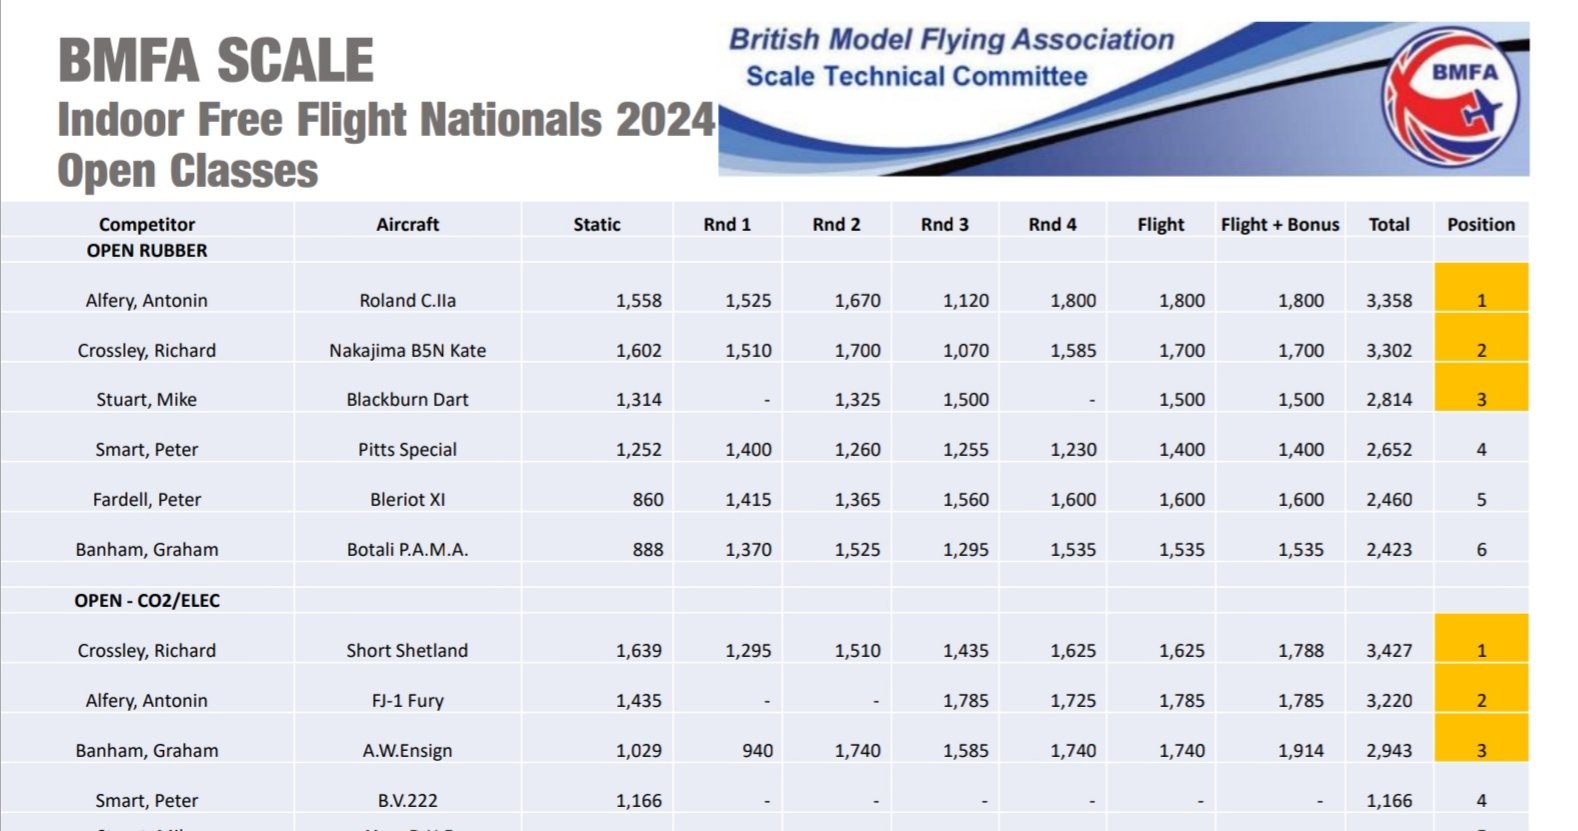Viewport: 1578px width, 831px height.
Task: Click total 3,427 for Short Shetland
Action: 1389,650
